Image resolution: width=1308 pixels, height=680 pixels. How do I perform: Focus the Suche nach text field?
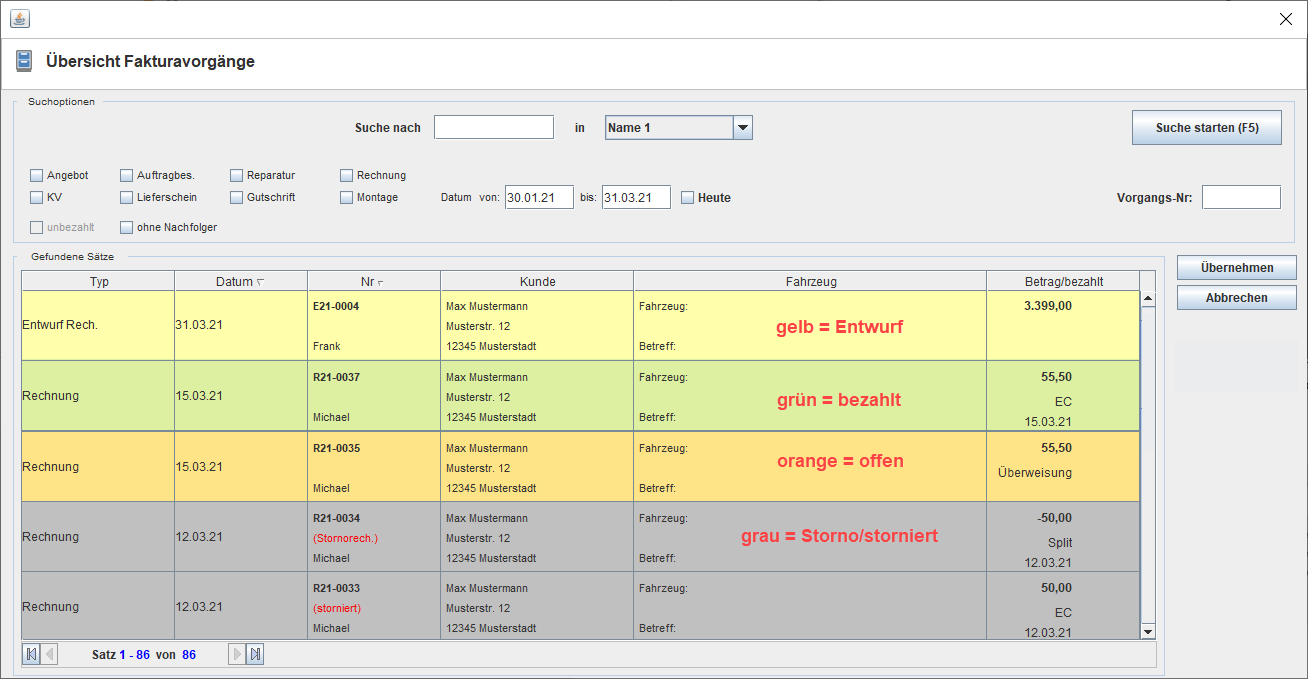coord(494,127)
